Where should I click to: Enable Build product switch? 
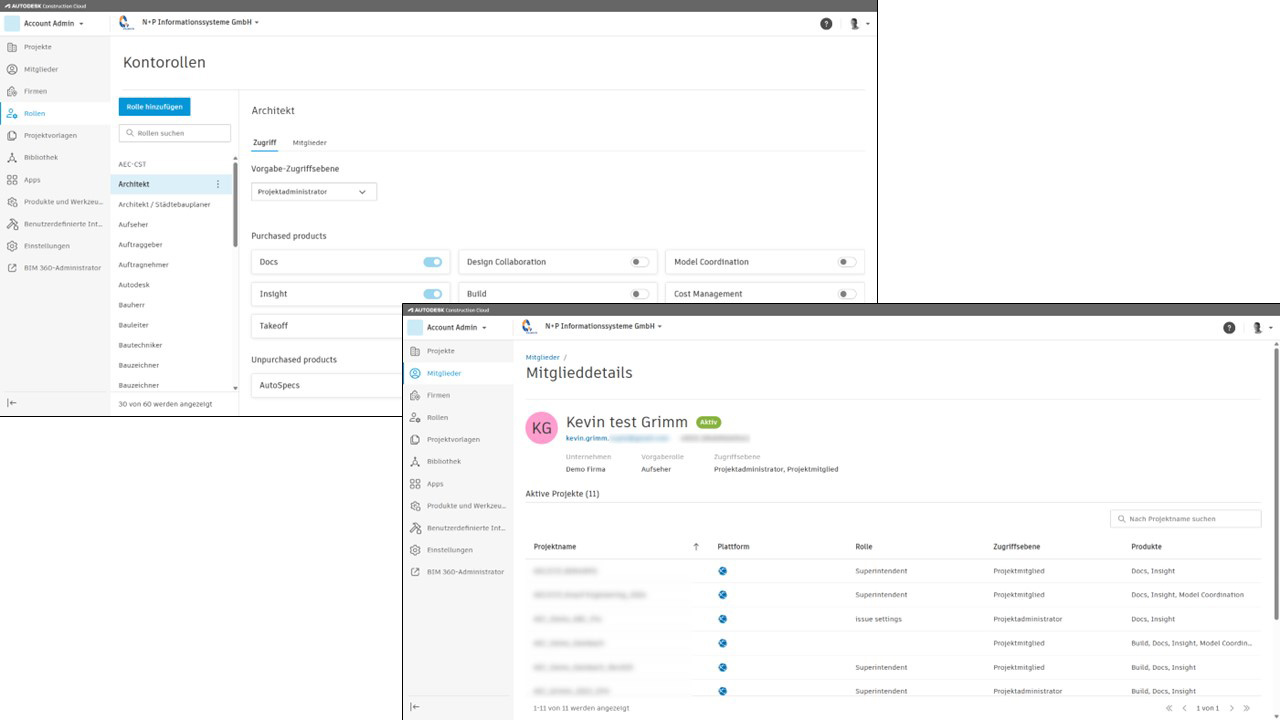pos(639,294)
